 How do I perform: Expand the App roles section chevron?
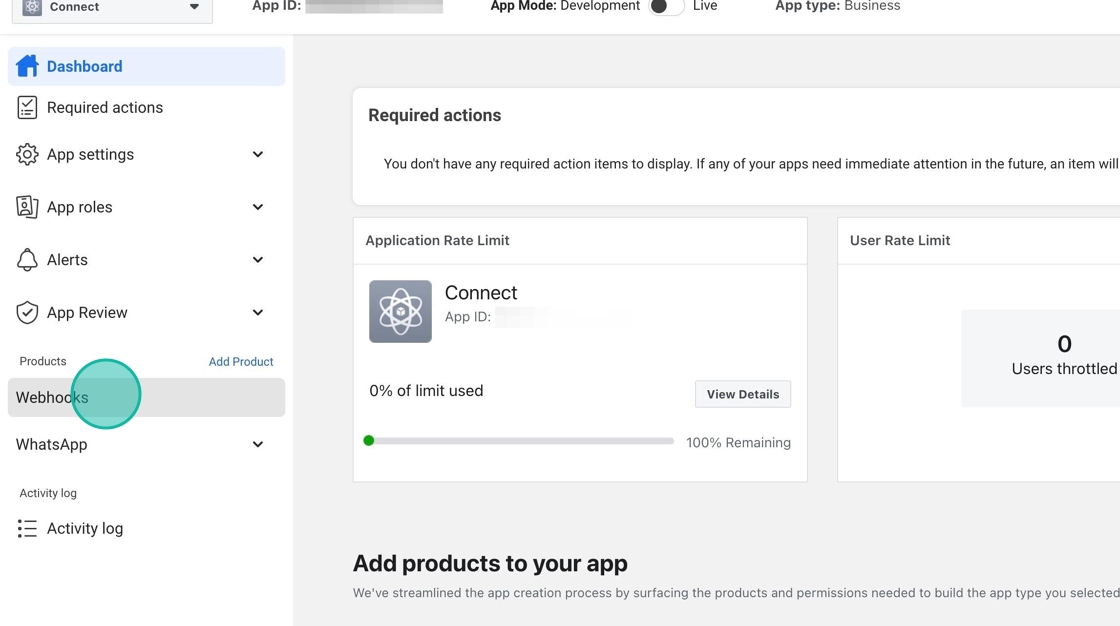click(x=258, y=207)
